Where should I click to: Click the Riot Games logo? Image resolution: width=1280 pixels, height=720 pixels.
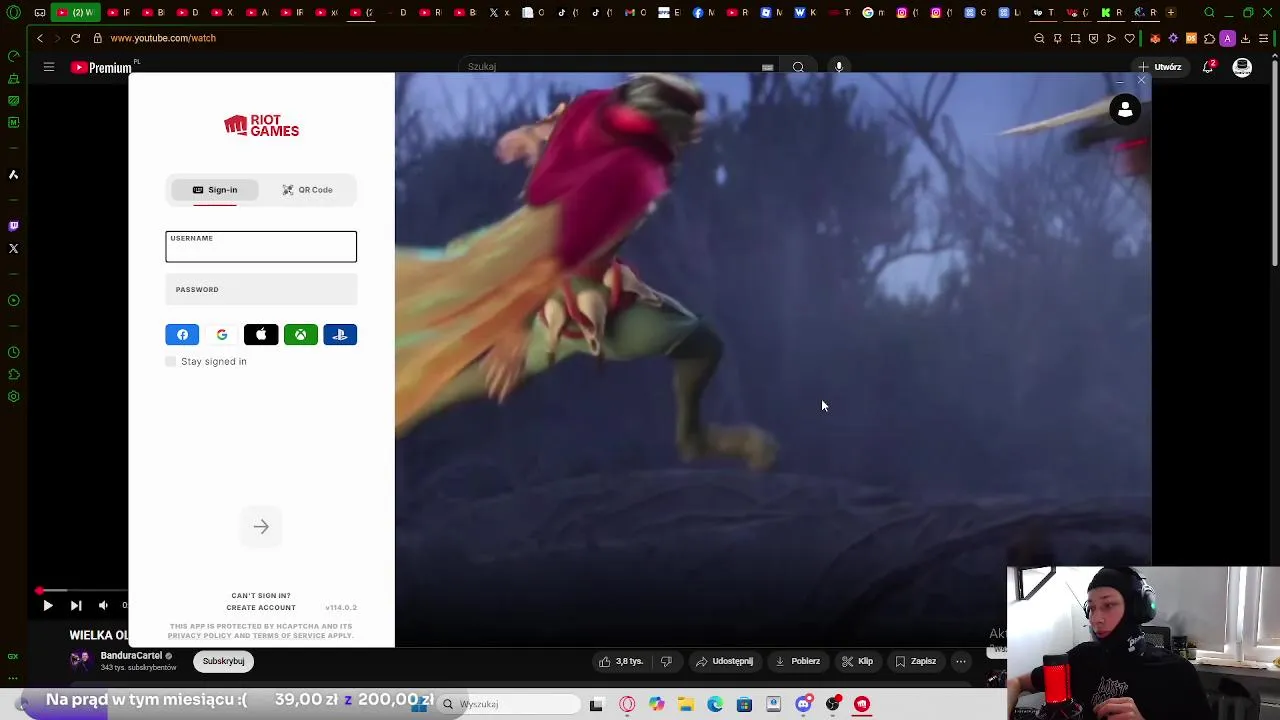pos(261,126)
